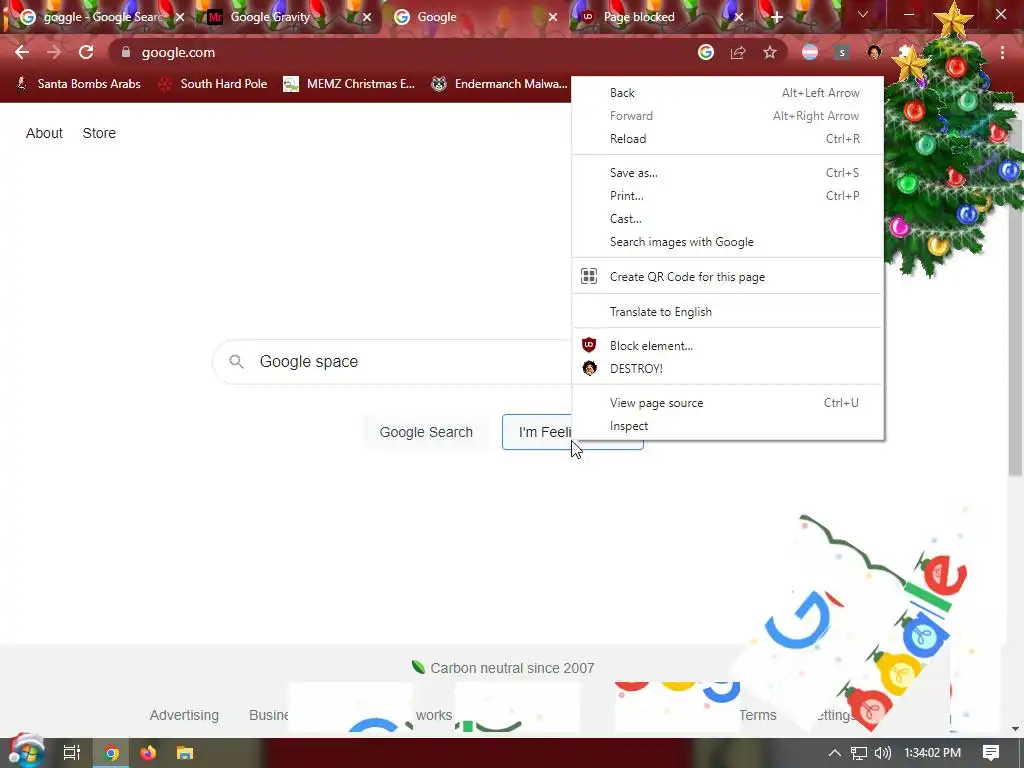Click QR code icon in context menu
The width and height of the screenshot is (1024, 768).
click(x=588, y=276)
